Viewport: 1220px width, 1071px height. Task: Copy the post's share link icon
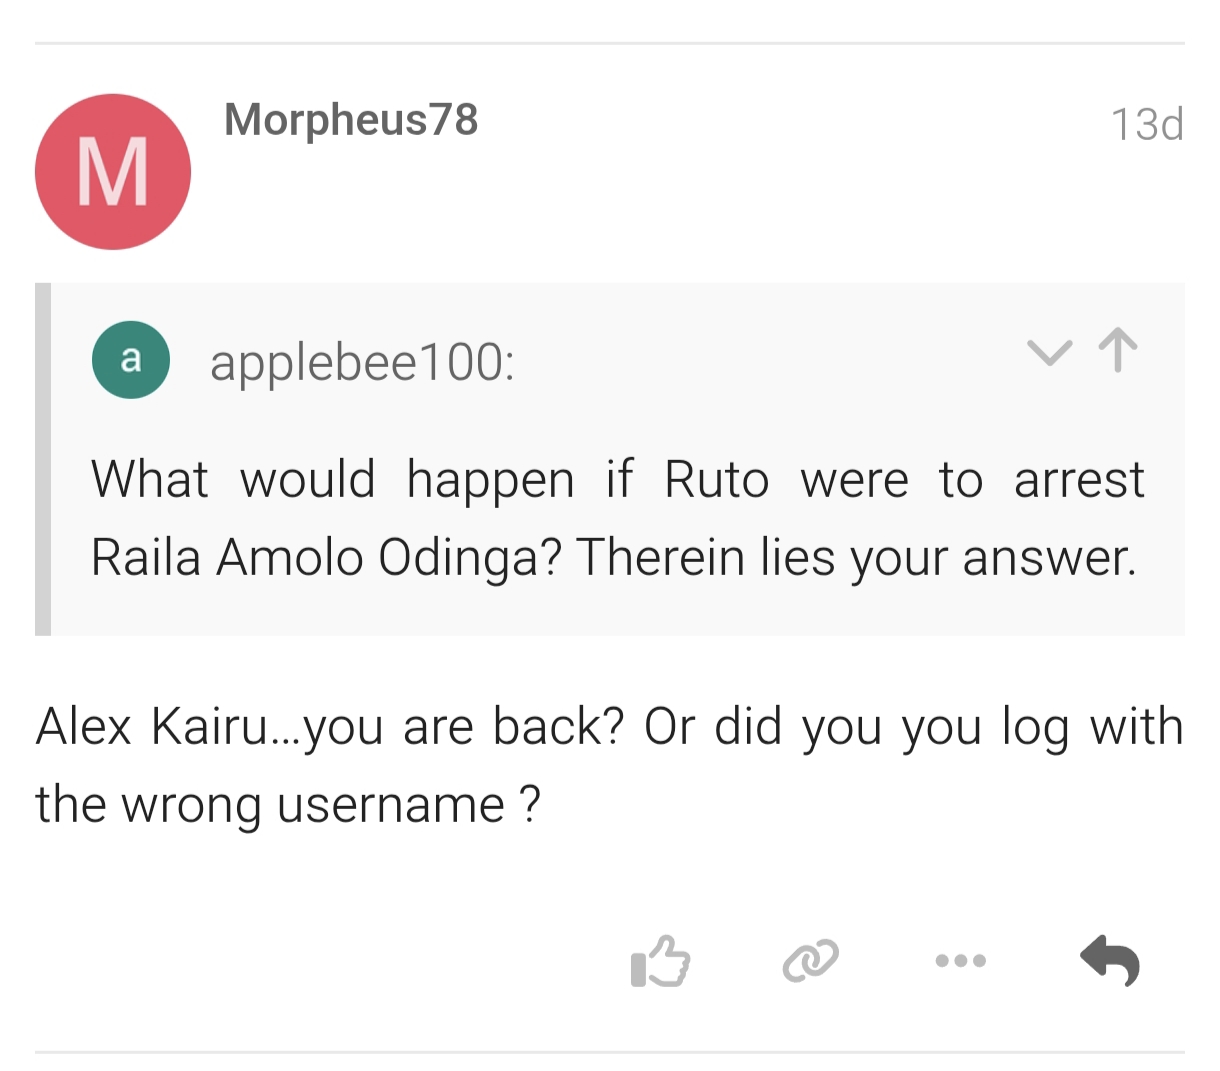click(810, 962)
